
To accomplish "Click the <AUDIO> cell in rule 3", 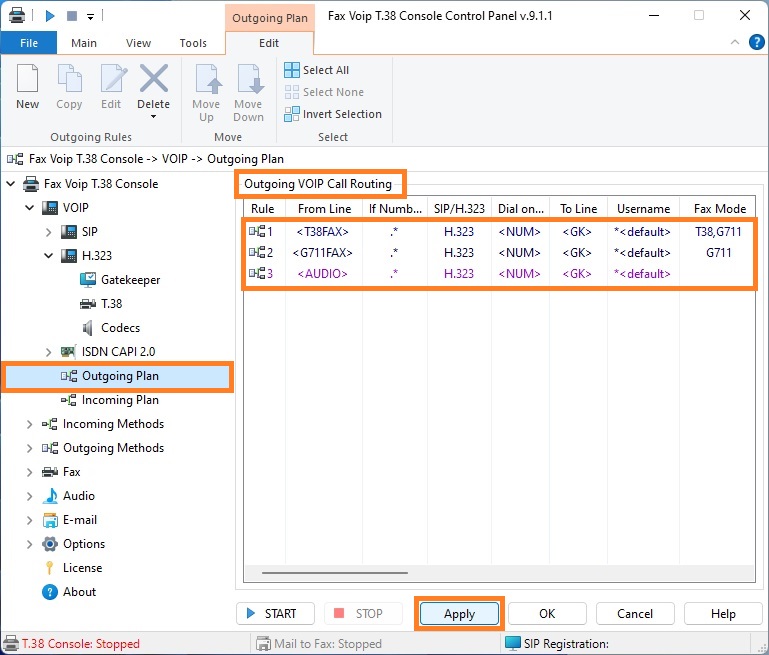I will point(323,274).
